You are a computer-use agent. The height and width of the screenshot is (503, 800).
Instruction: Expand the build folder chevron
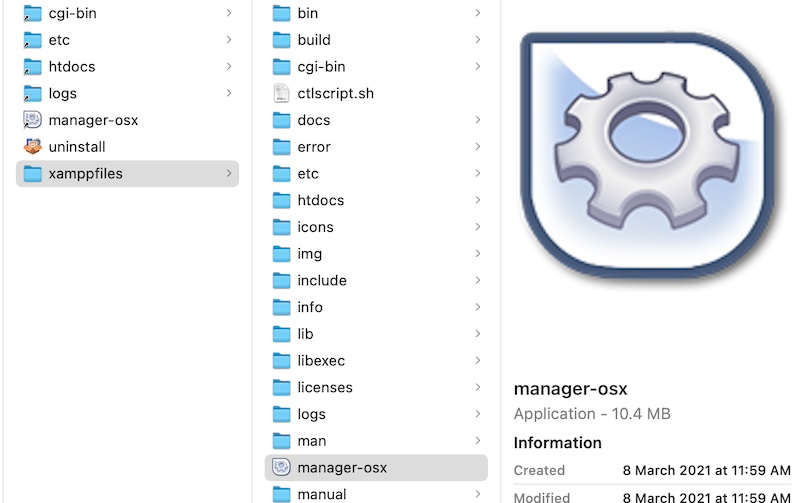(478, 40)
